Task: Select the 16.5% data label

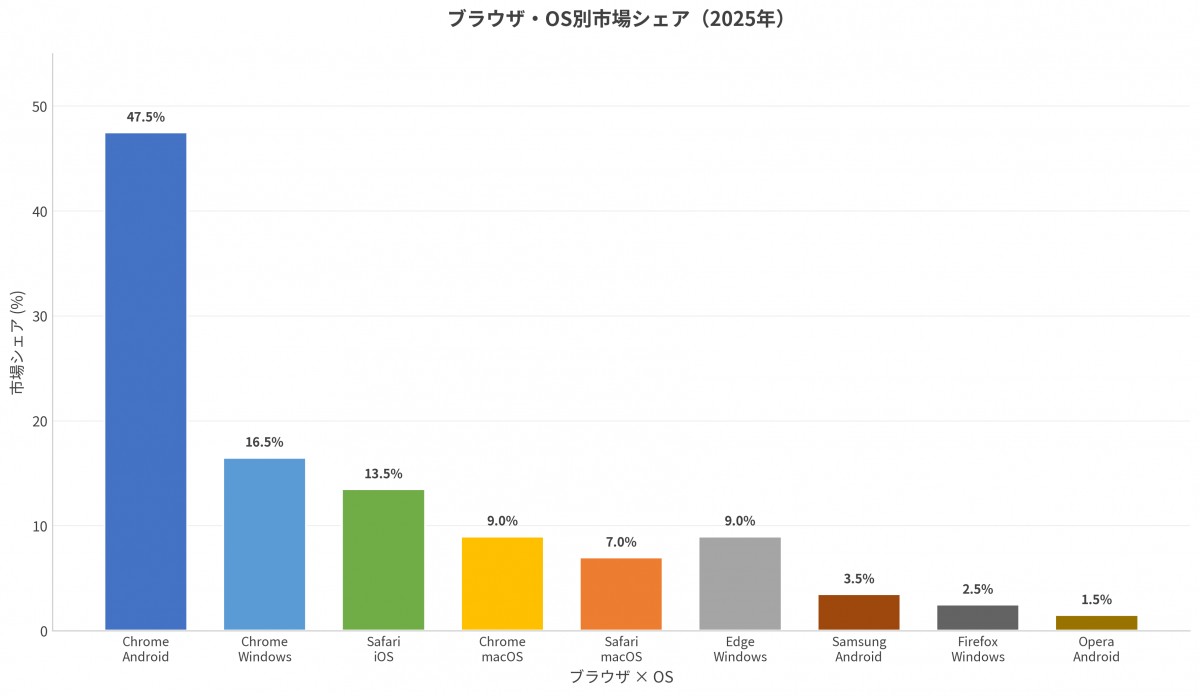Action: [x=264, y=442]
